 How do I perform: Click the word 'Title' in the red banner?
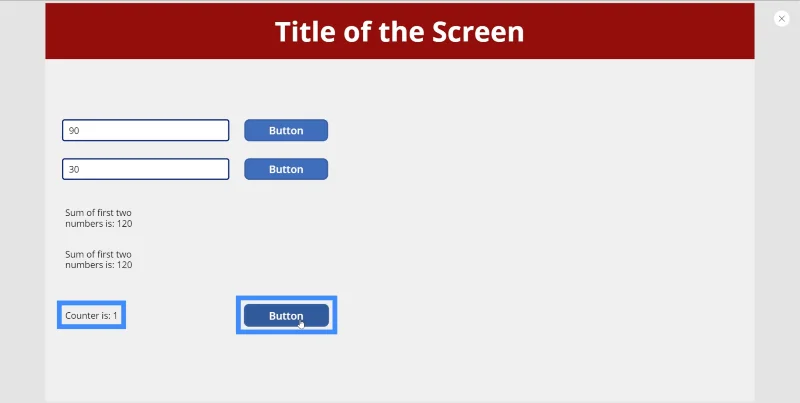[306, 32]
